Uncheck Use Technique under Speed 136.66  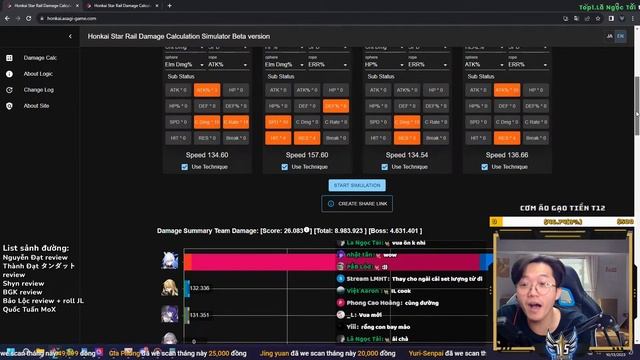click(484, 167)
